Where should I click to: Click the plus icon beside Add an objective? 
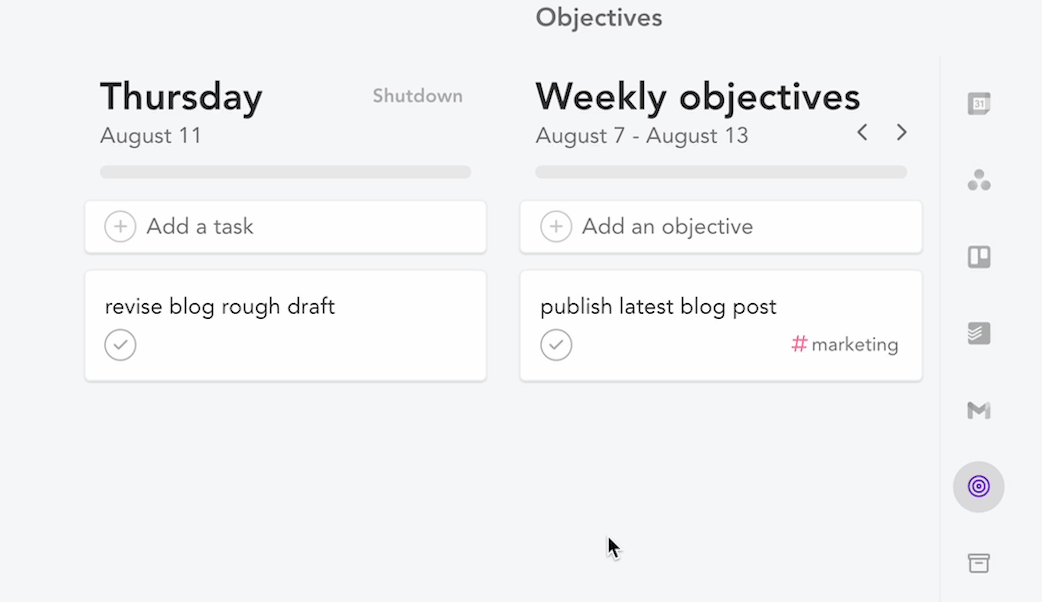pos(556,227)
